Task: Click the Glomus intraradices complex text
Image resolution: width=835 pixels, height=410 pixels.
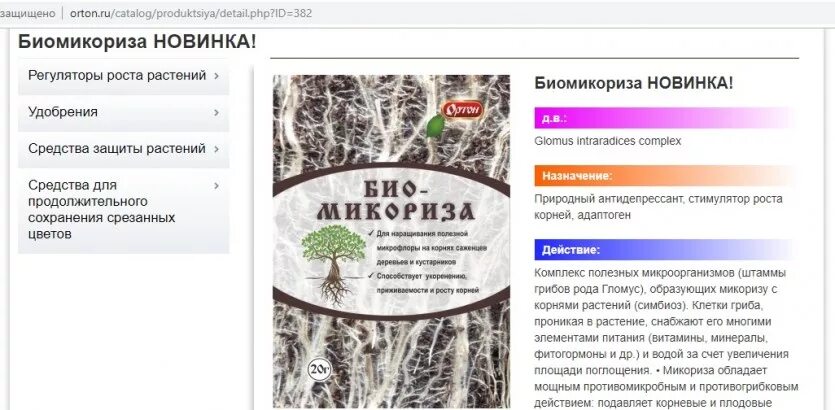Action: [608, 141]
